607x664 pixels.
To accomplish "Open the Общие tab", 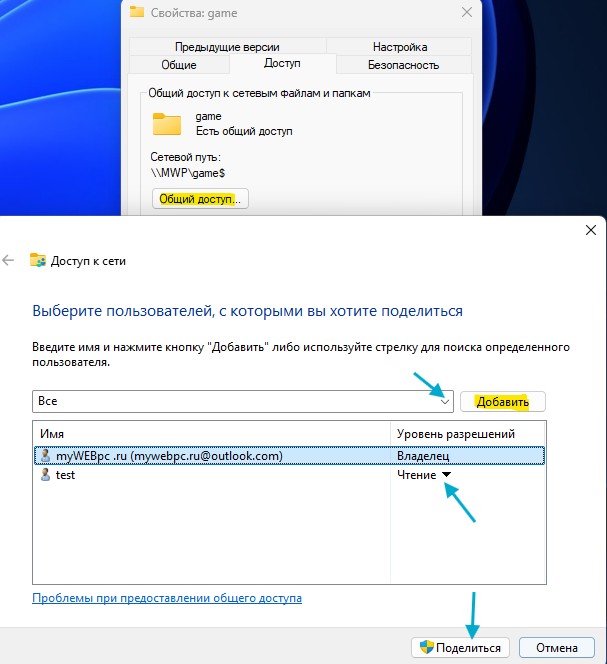I will 178,65.
